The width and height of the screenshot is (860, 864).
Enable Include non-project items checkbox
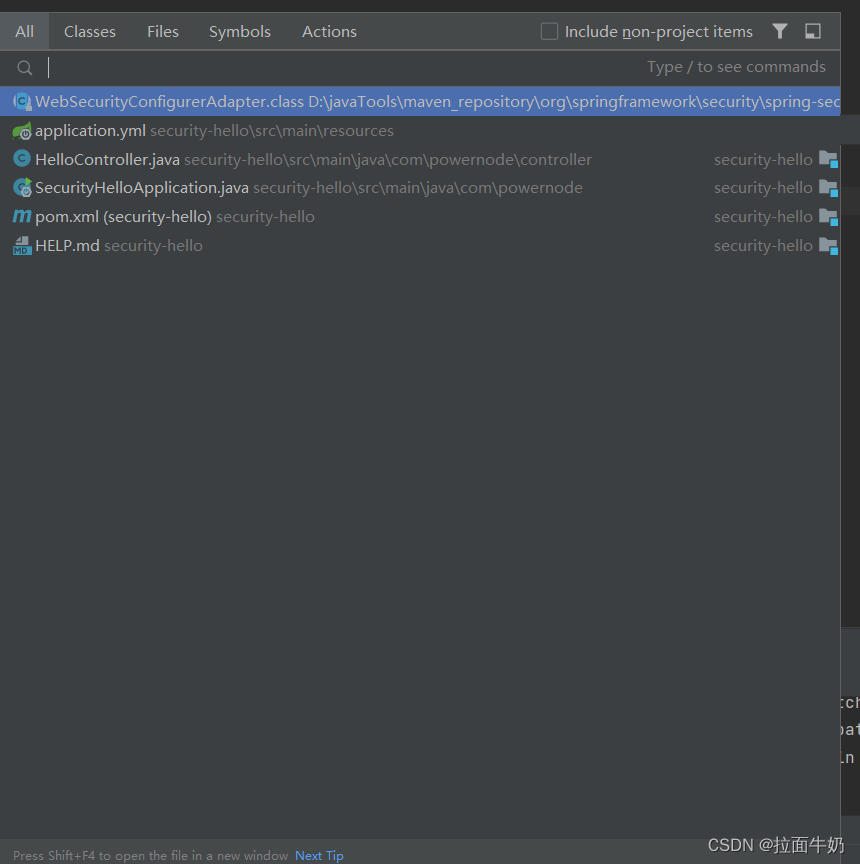point(549,31)
